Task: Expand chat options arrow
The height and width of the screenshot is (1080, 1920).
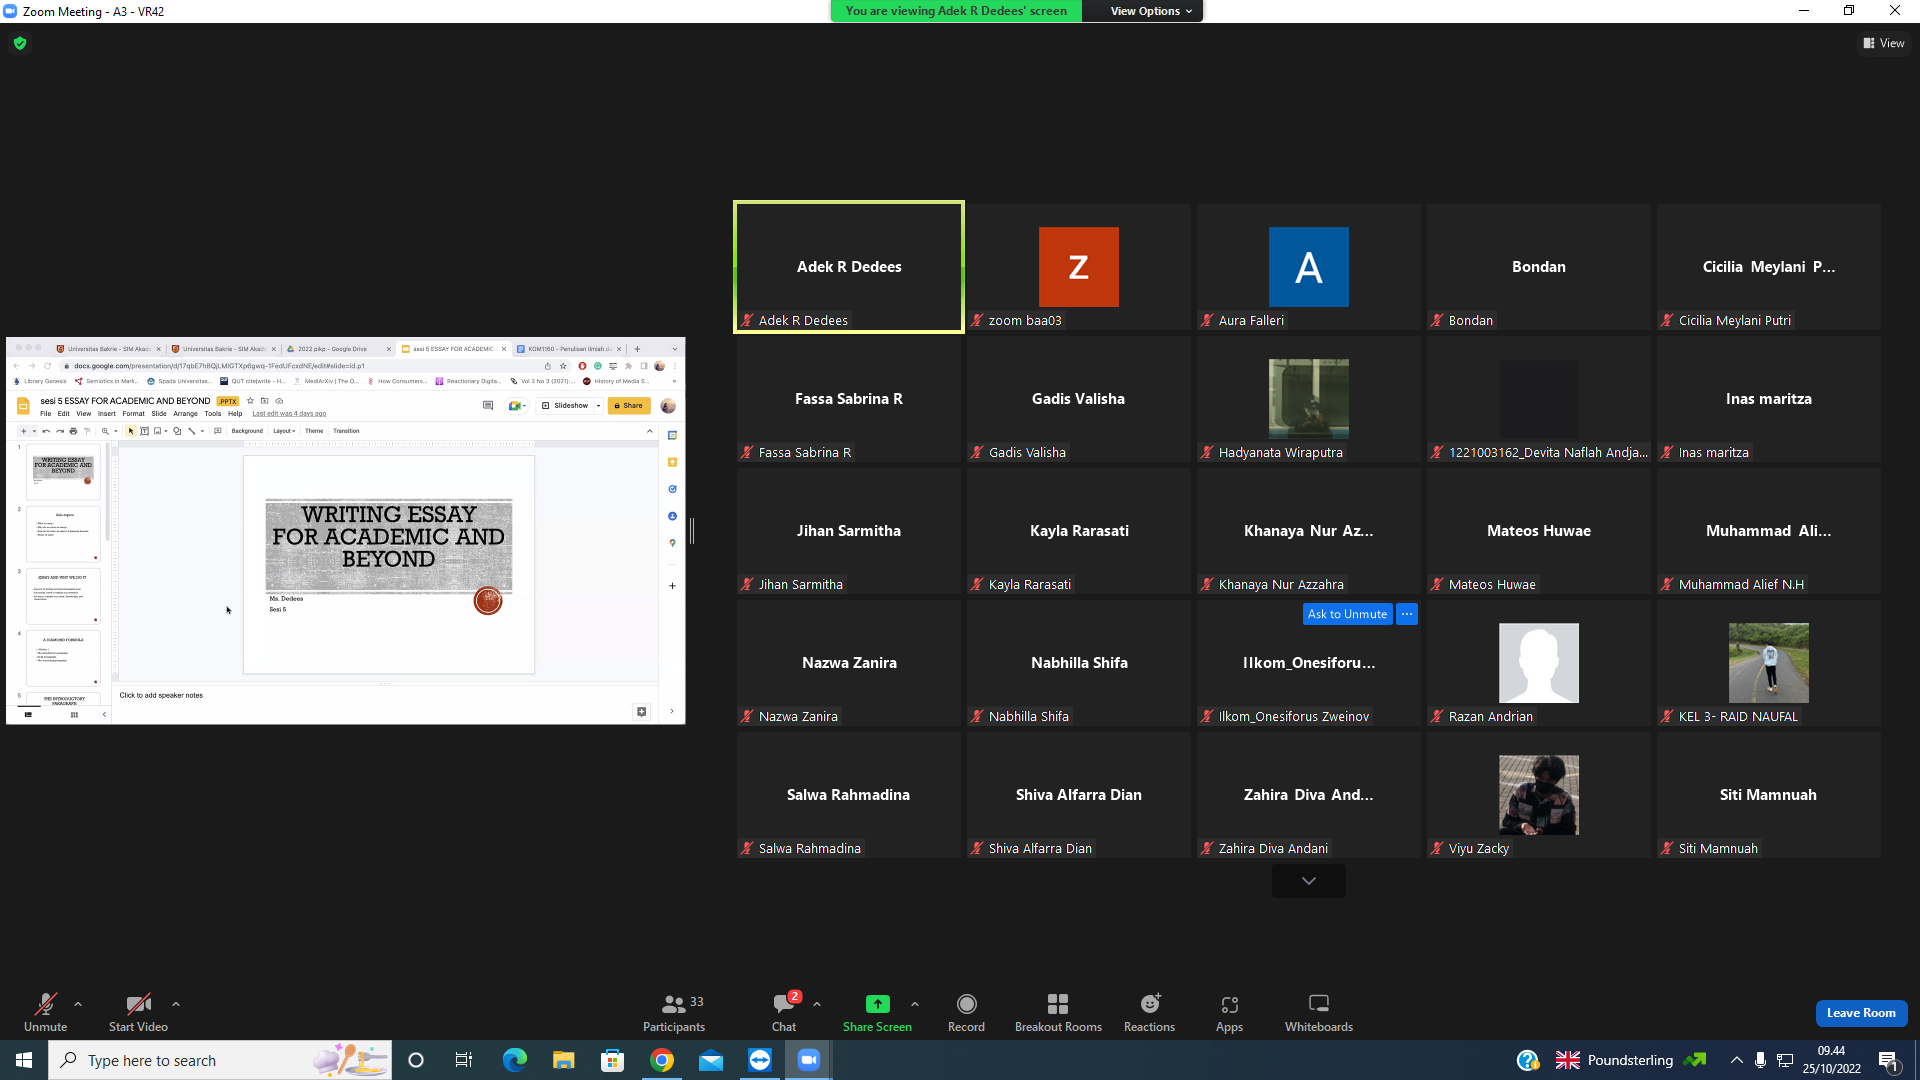Action: (817, 1003)
